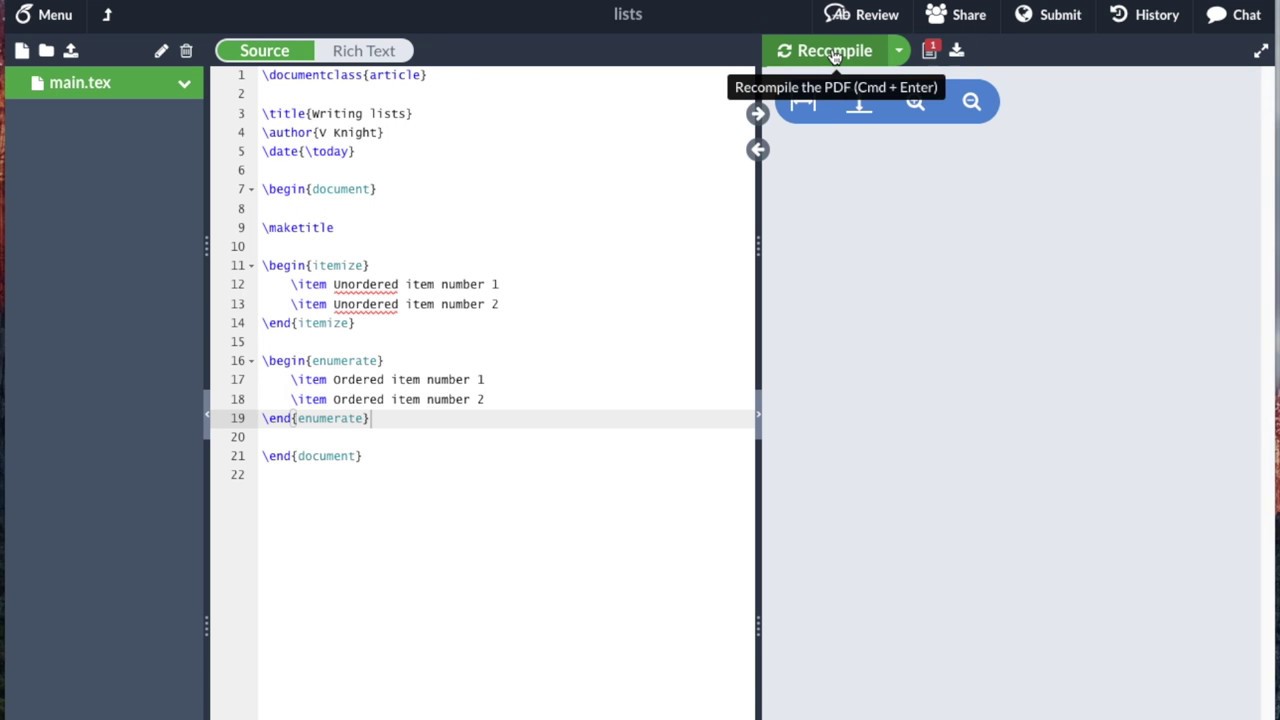The width and height of the screenshot is (1280, 720).
Task: Click 'Unordered item number 2' text
Action: point(415,304)
